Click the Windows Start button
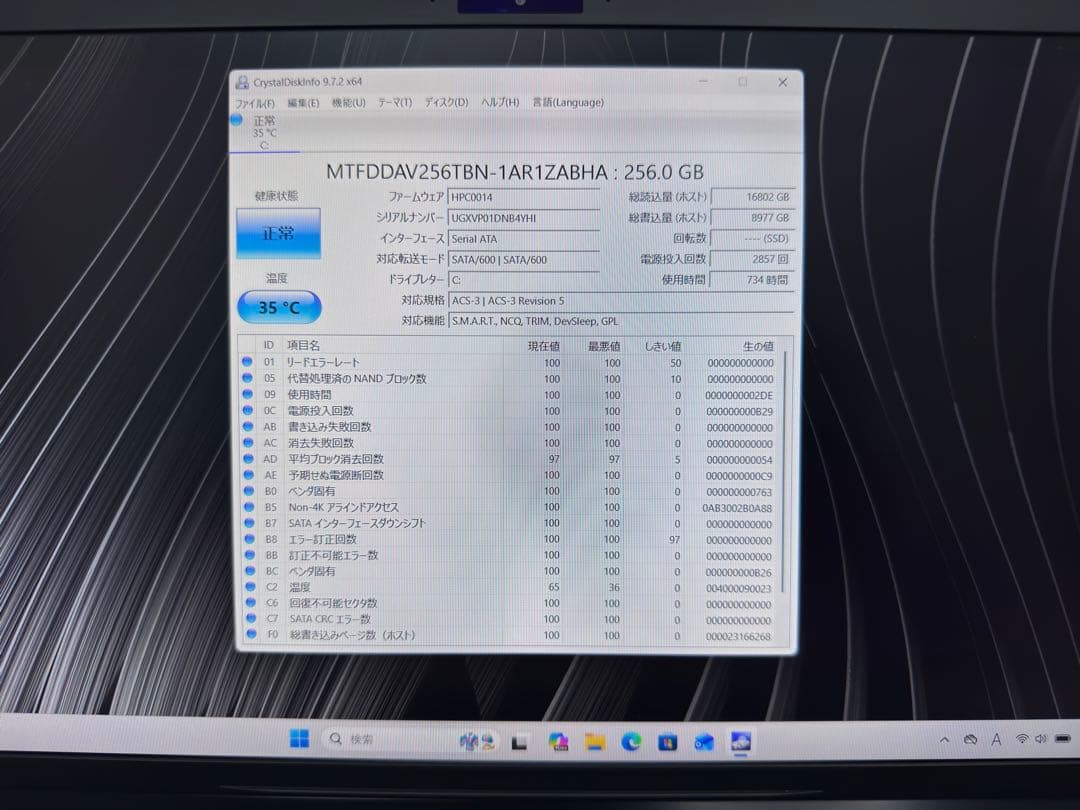Image resolution: width=1080 pixels, height=810 pixels. tap(299, 740)
